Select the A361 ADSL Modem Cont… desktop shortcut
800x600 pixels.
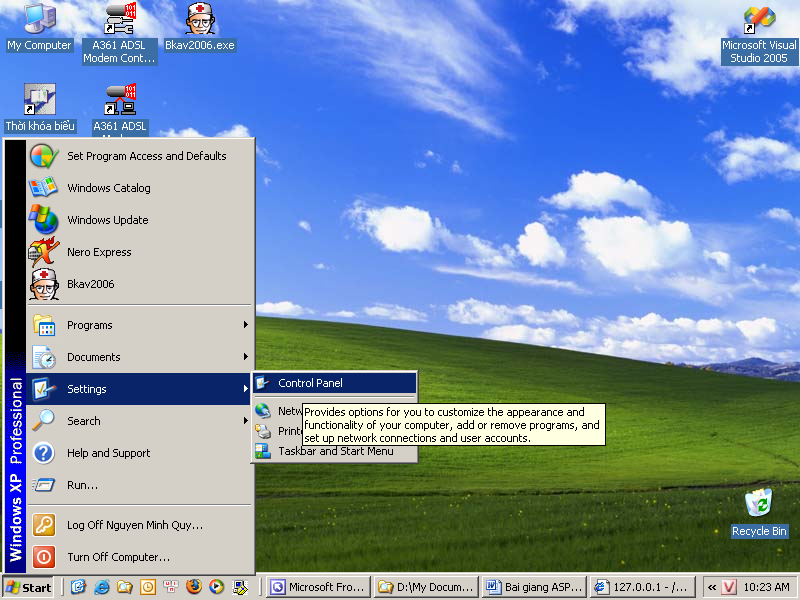click(x=119, y=34)
